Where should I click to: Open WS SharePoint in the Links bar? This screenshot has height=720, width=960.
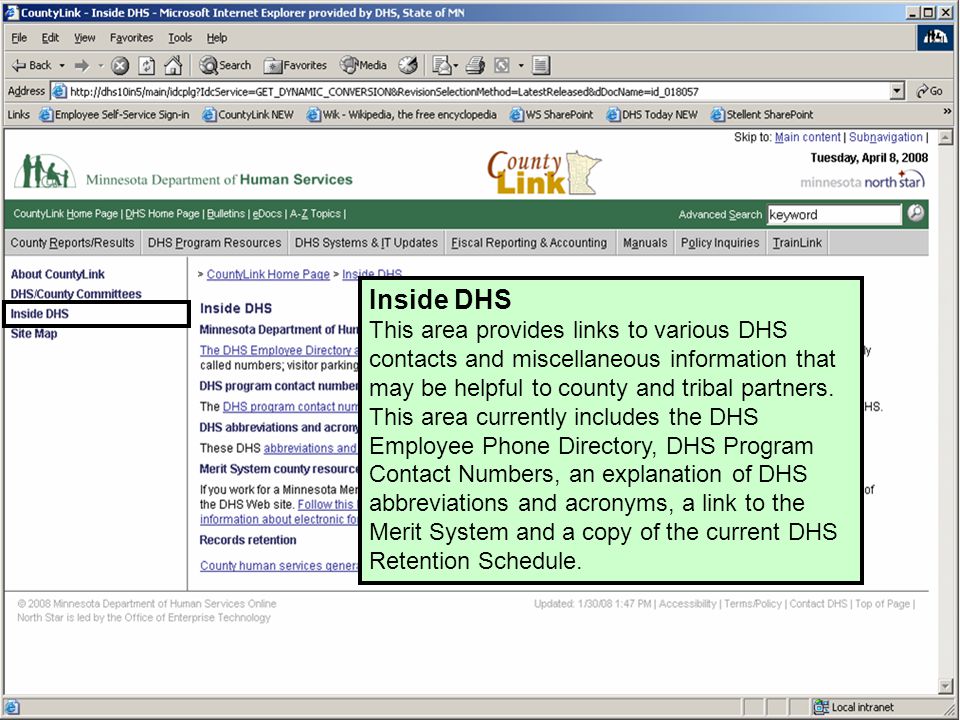pos(552,114)
